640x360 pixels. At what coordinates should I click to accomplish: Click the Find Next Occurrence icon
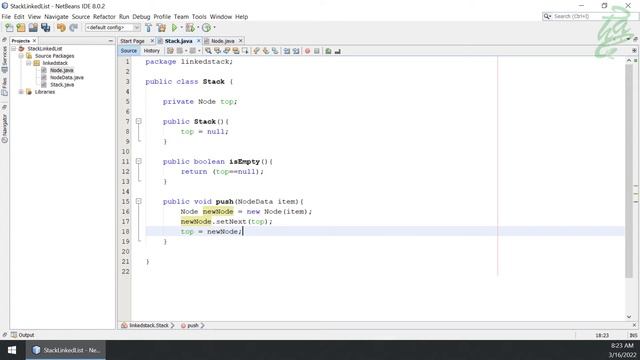pyautogui.click(x=227, y=51)
